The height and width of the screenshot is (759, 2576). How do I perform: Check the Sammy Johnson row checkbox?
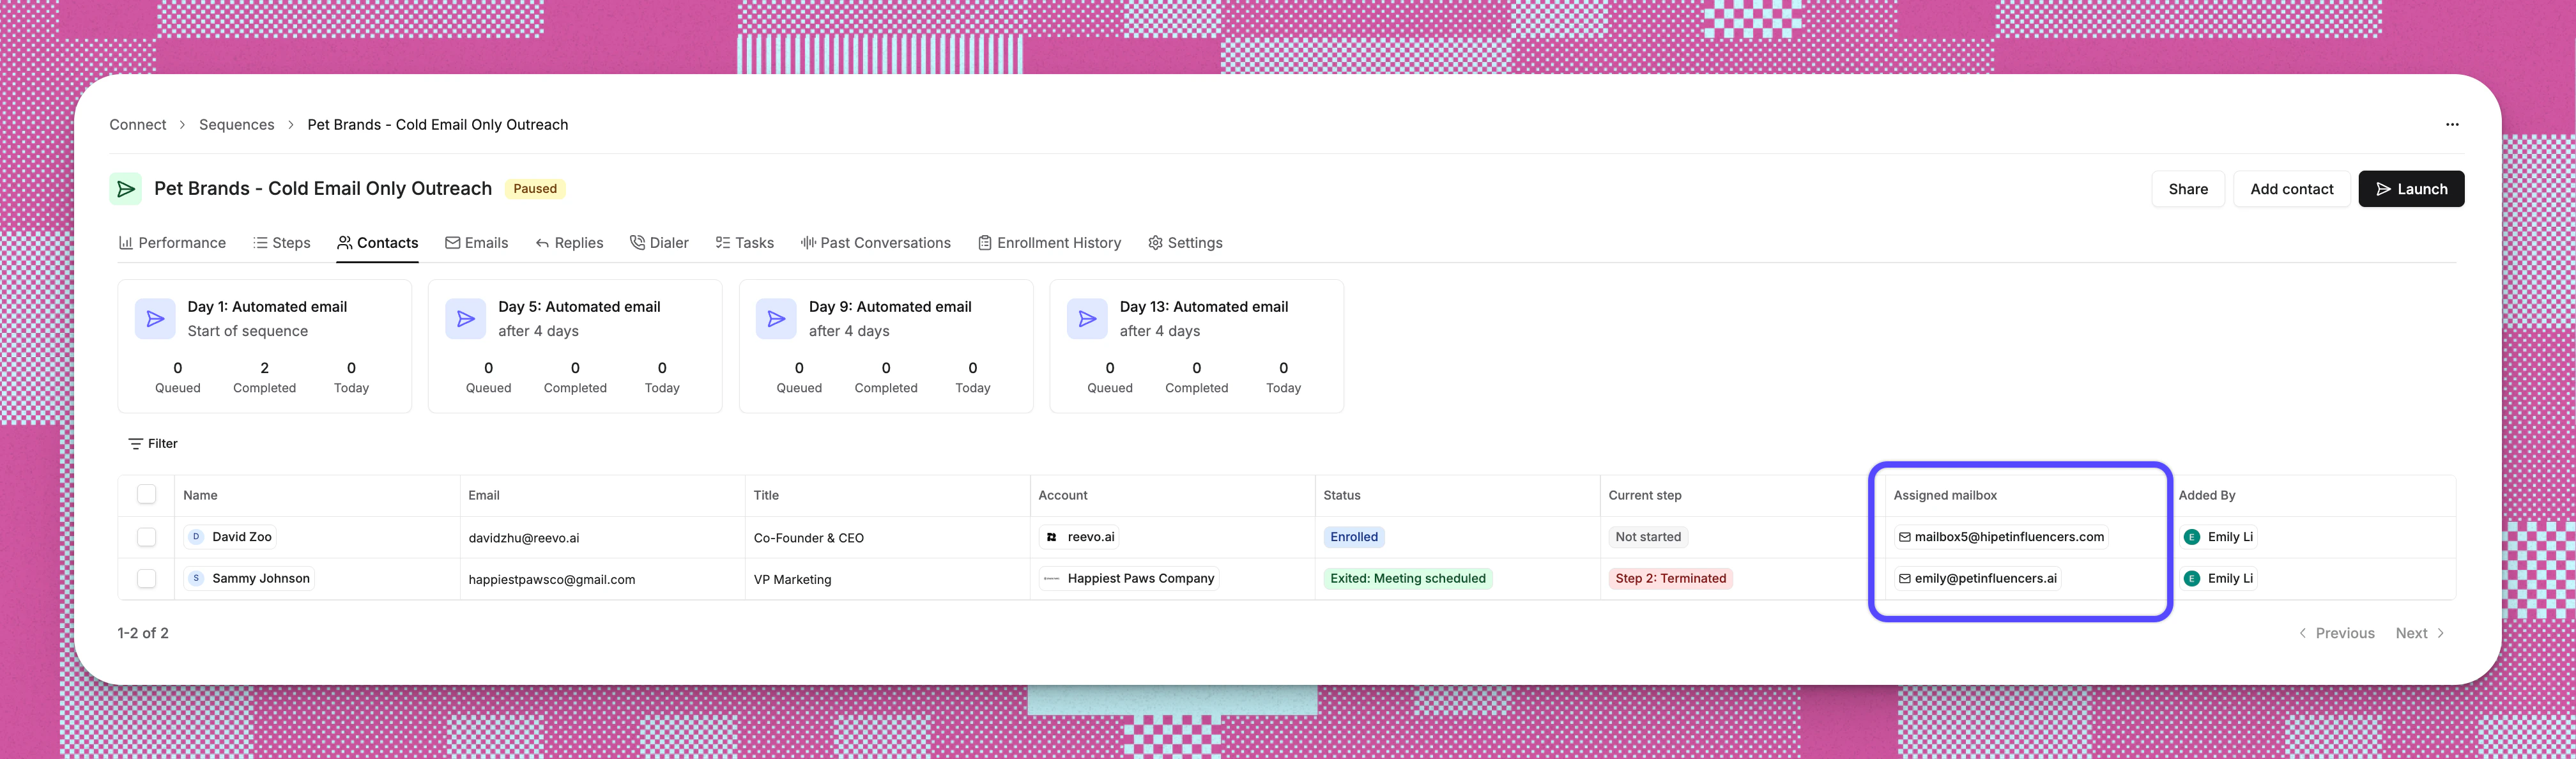click(146, 579)
